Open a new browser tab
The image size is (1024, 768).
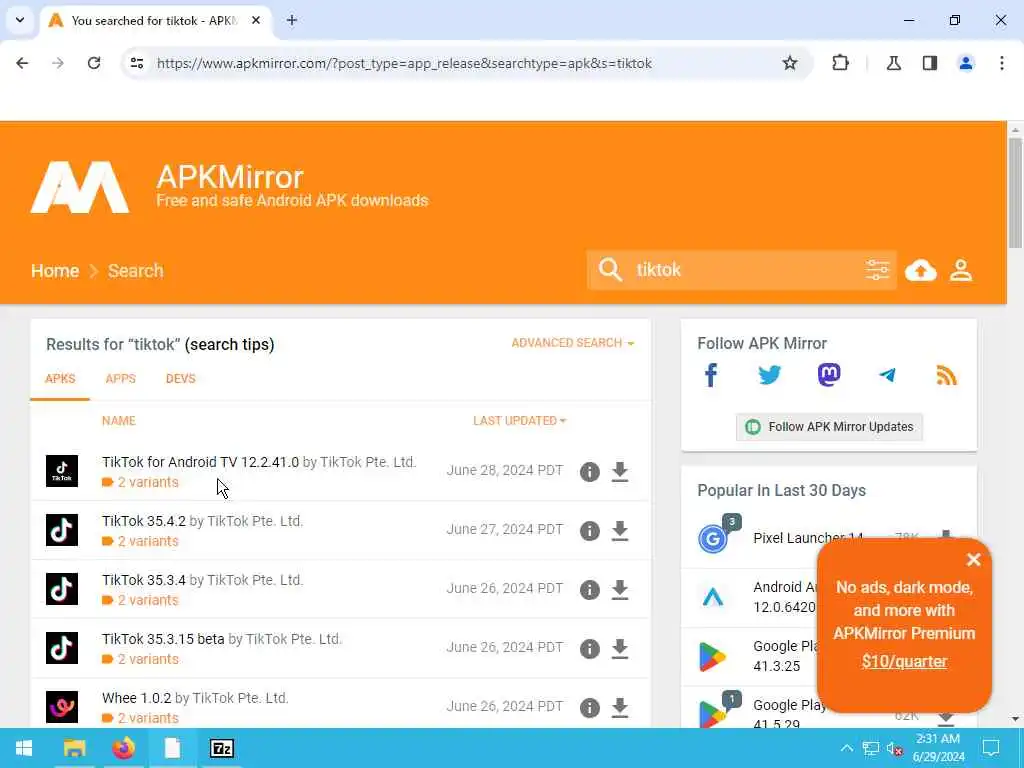pyautogui.click(x=292, y=20)
